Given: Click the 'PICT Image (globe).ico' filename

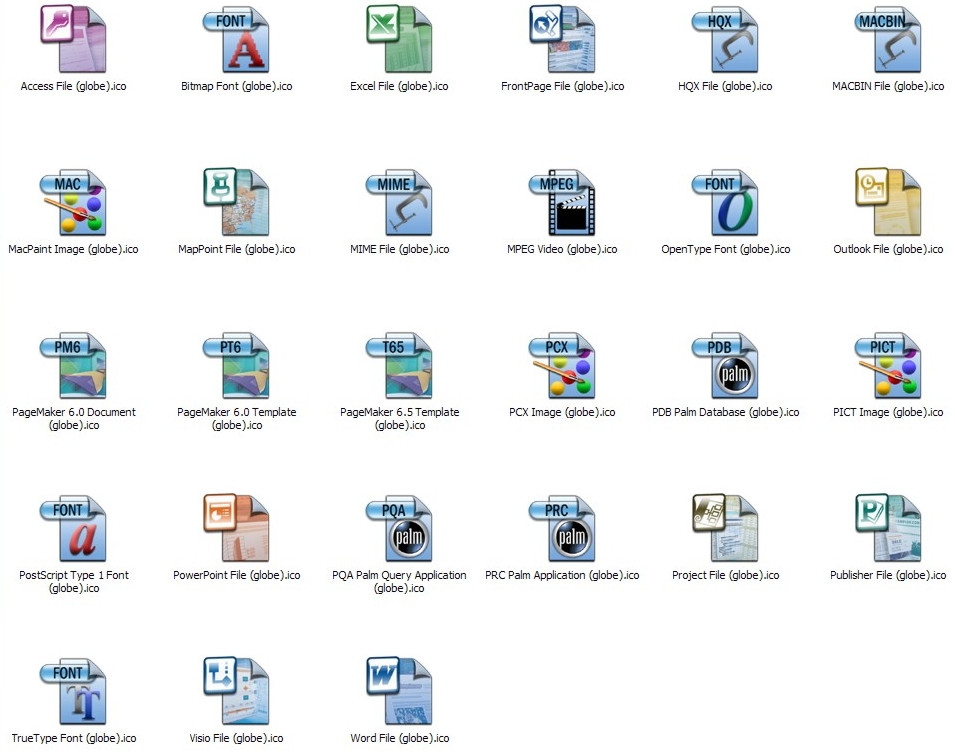Looking at the screenshot, I should point(888,412).
